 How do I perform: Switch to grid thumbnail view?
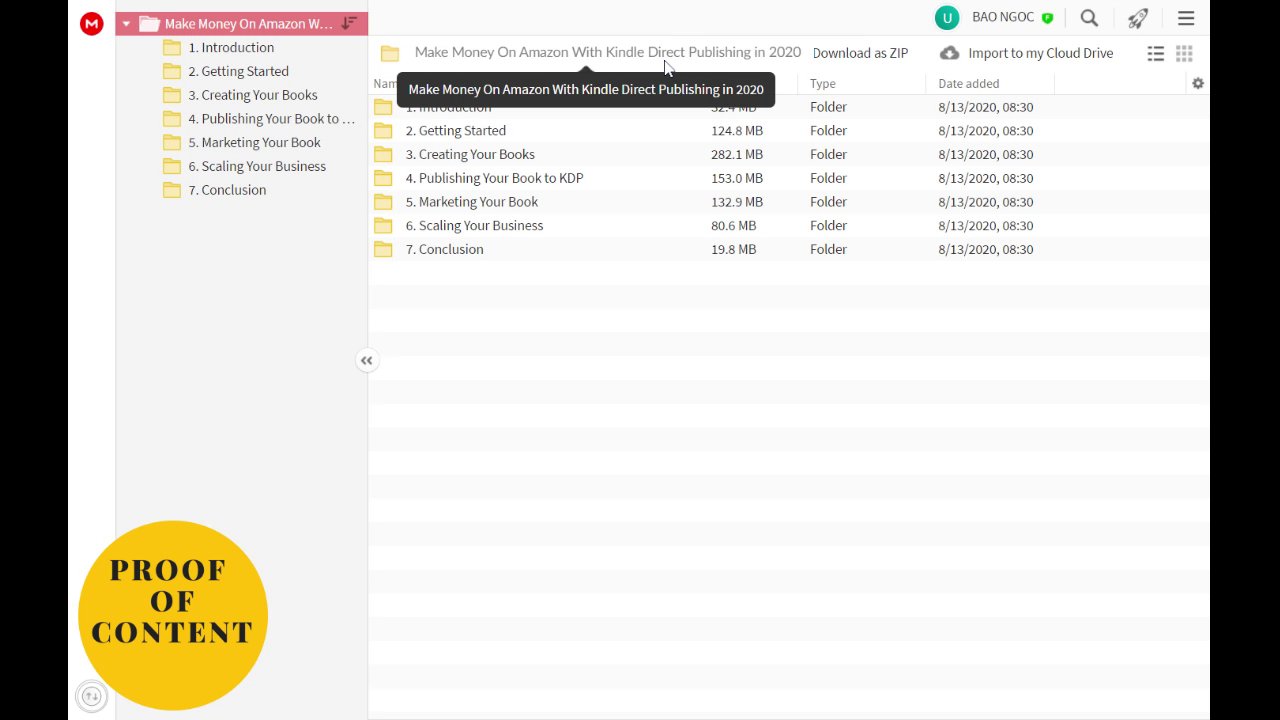(x=1184, y=54)
